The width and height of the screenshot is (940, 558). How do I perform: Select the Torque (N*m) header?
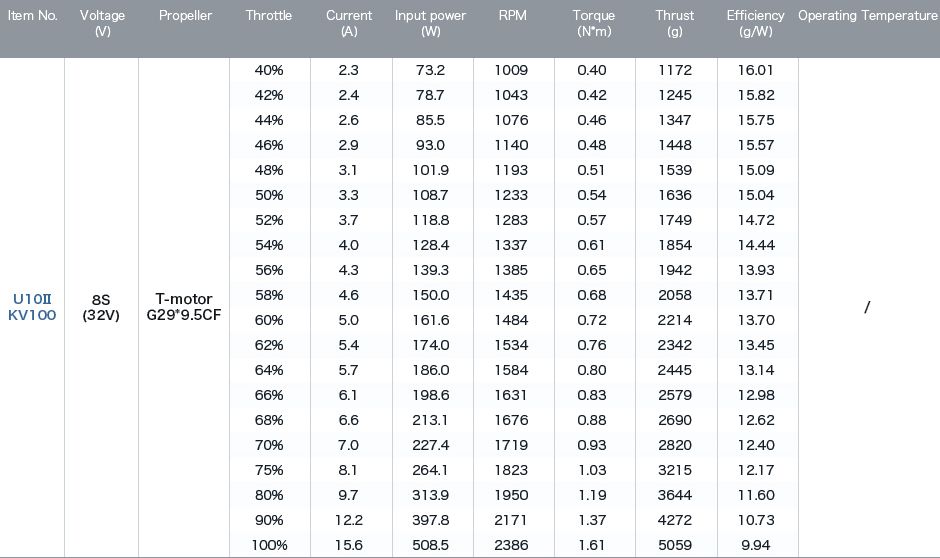[x=593, y=23]
